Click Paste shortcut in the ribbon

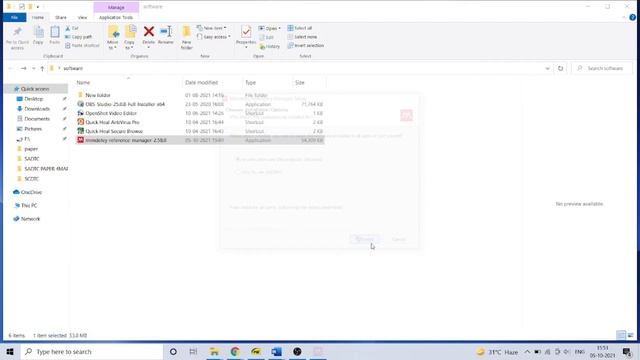pos(82,45)
